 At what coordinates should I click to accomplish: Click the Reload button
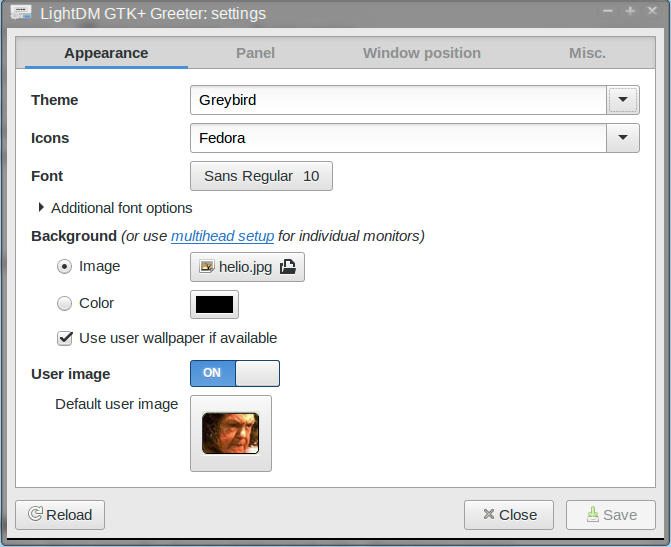coord(60,514)
